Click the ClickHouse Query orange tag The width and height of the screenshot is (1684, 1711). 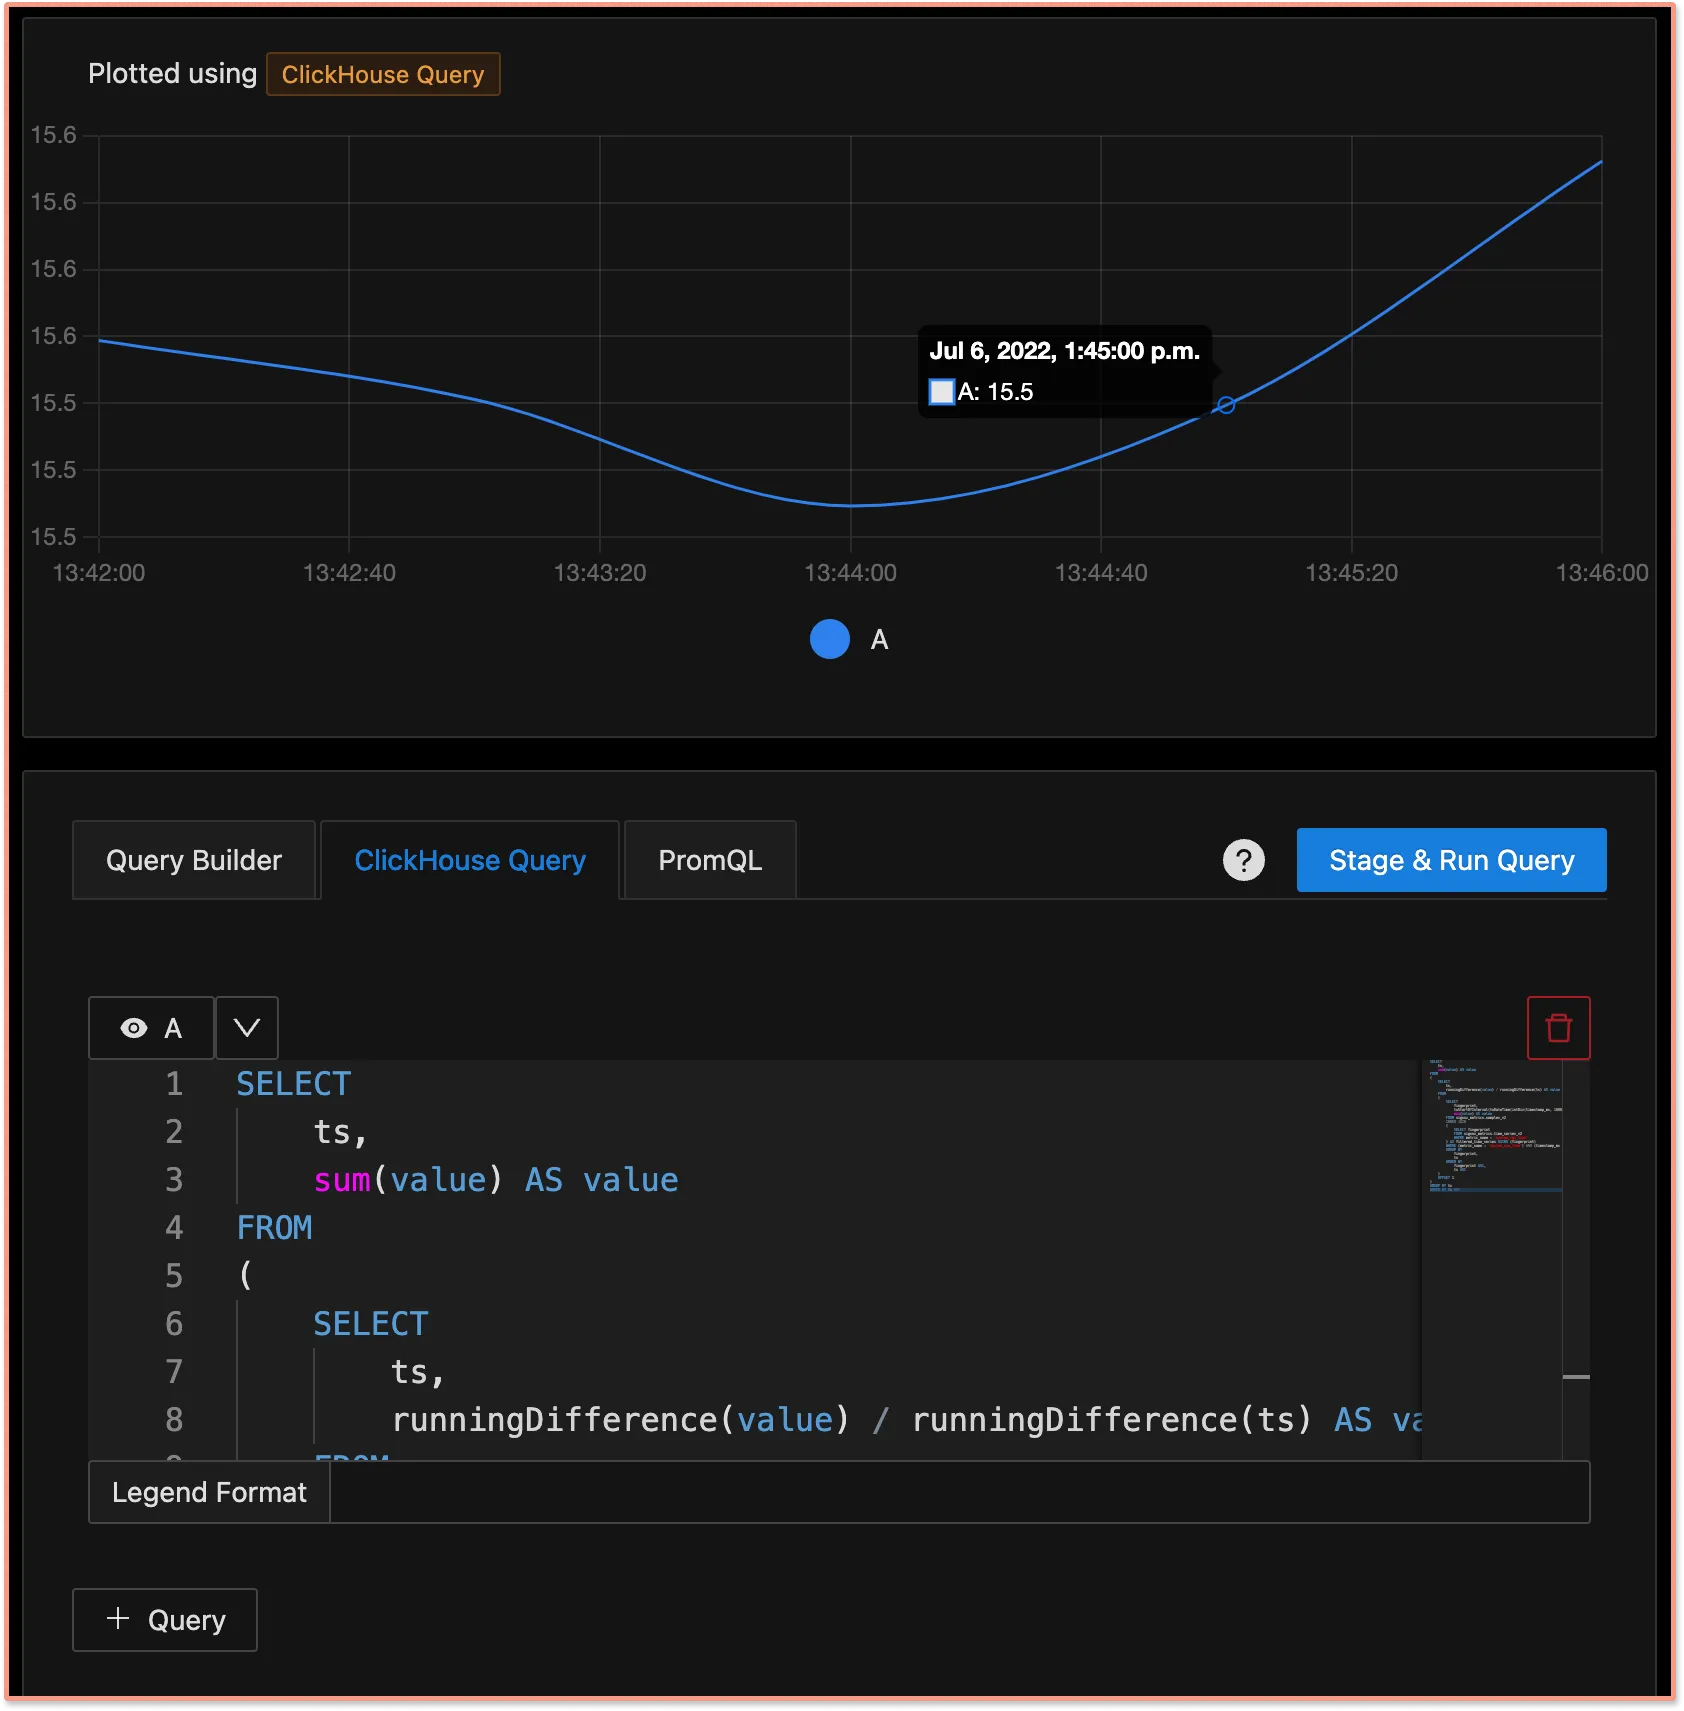(383, 74)
